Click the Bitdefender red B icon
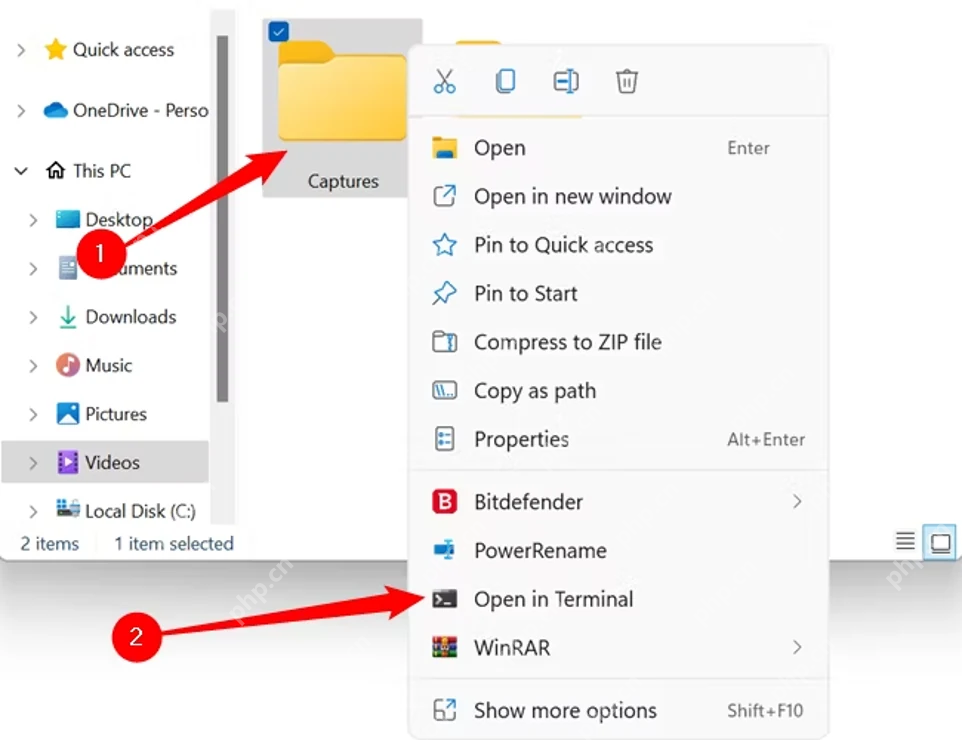962x740 pixels. (445, 501)
